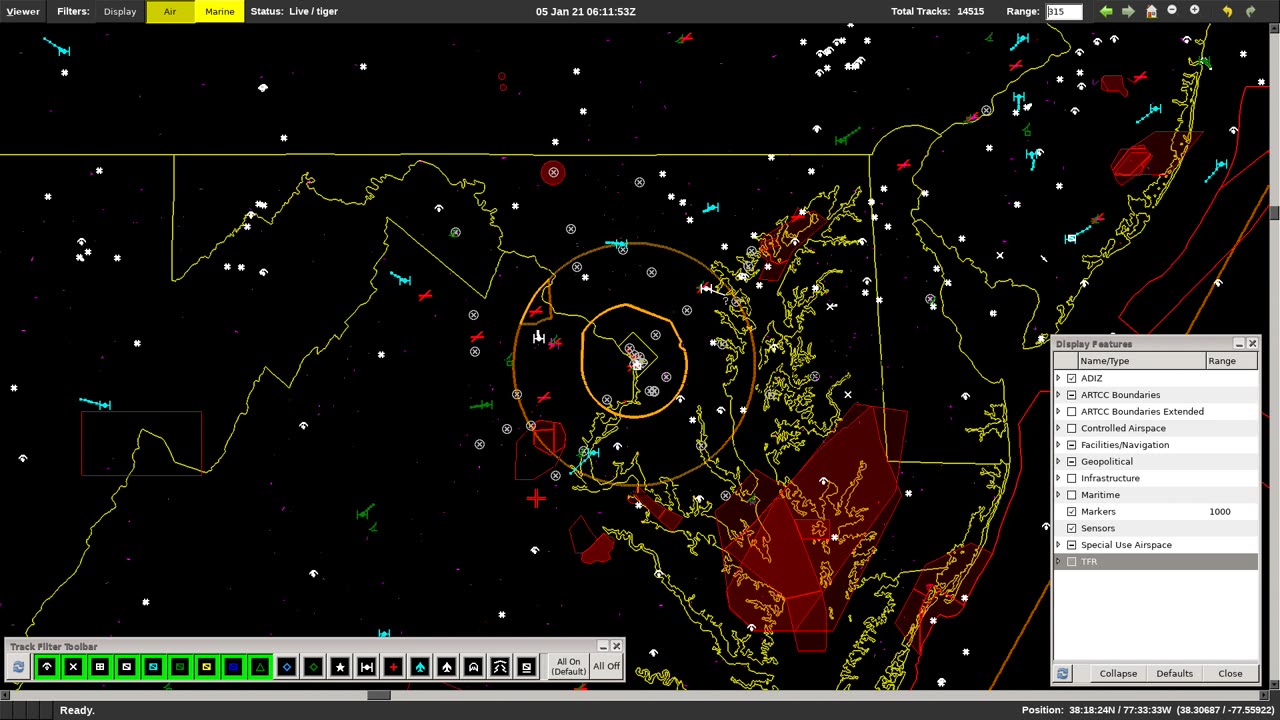This screenshot has height=720, width=1280.
Task: Expand the Controlled Airspace node
Action: 1059,428
